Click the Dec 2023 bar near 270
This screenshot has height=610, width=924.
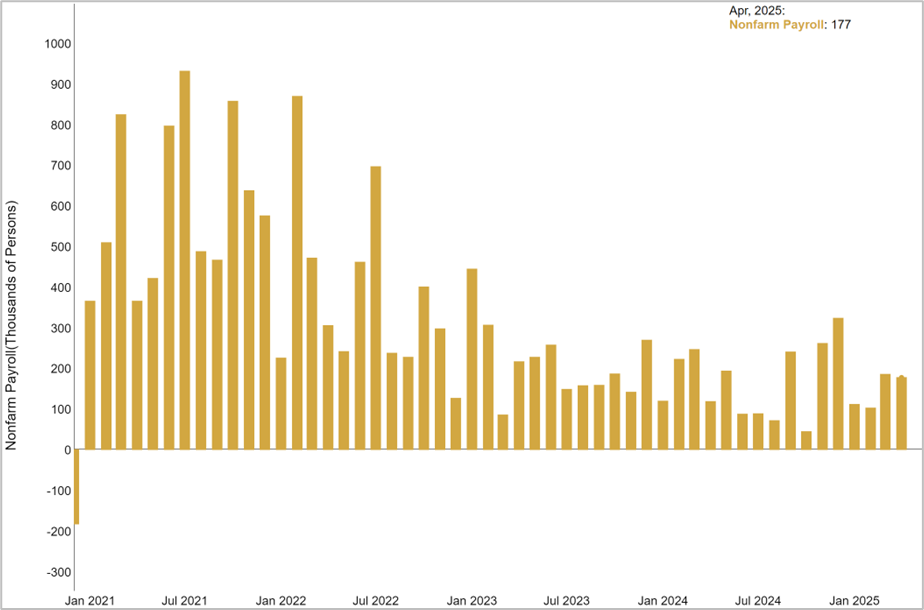[x=646, y=394]
